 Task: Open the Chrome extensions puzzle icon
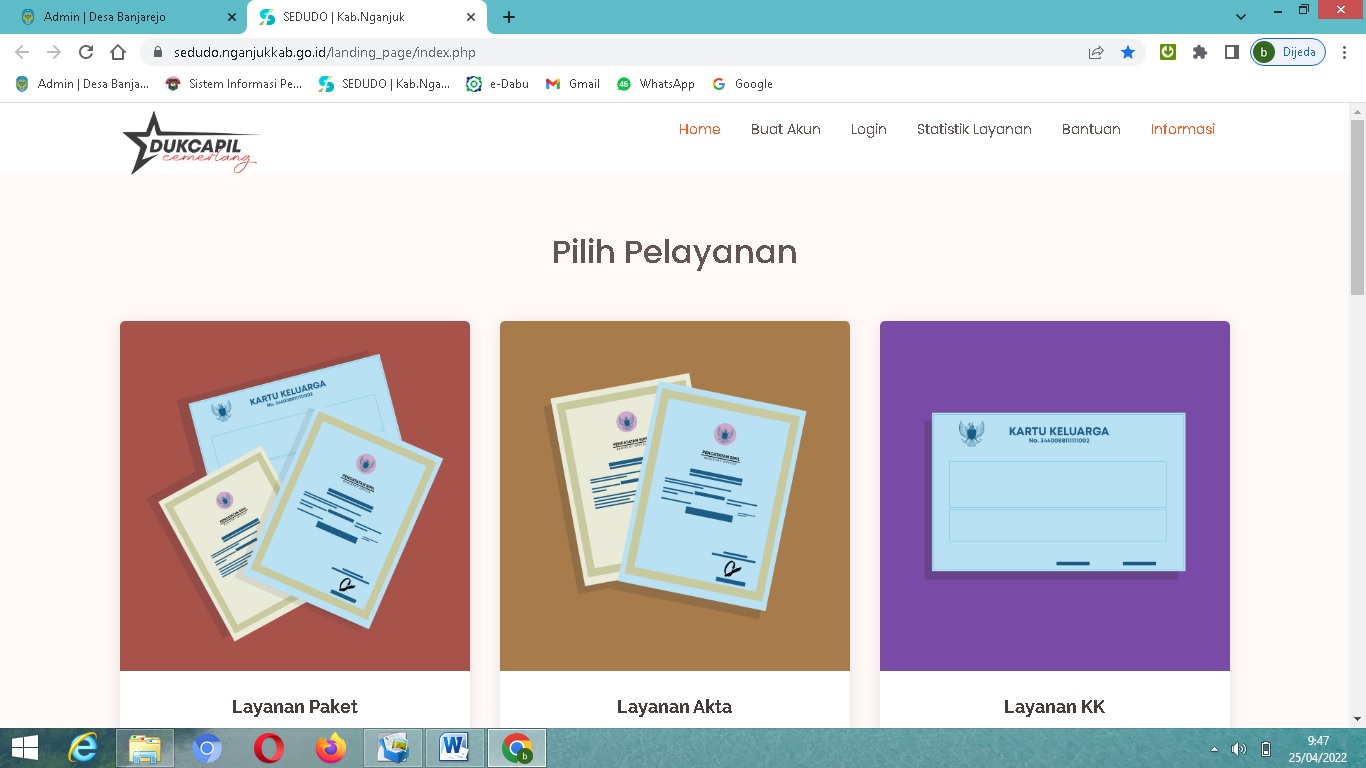coord(1200,52)
